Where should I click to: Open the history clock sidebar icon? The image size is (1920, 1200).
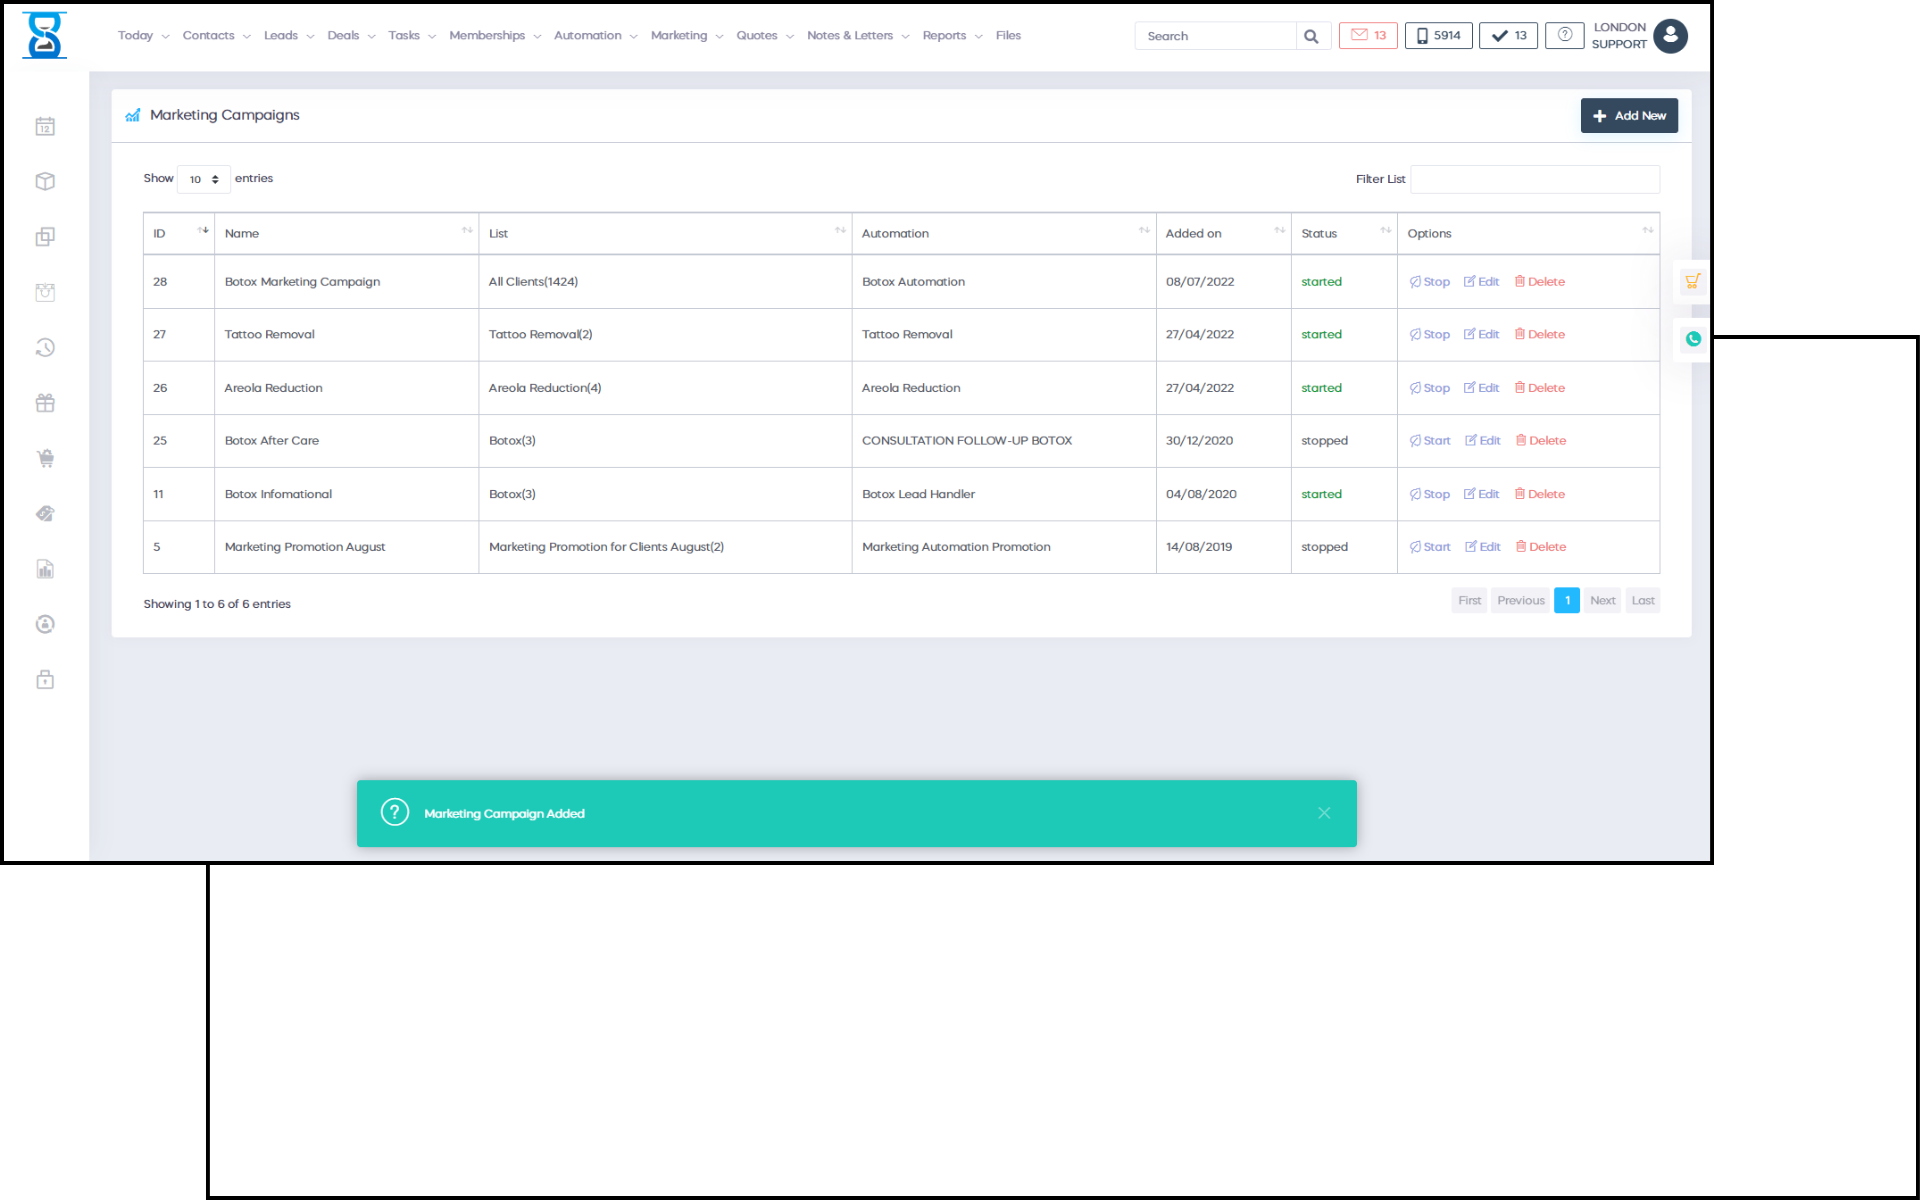45,348
